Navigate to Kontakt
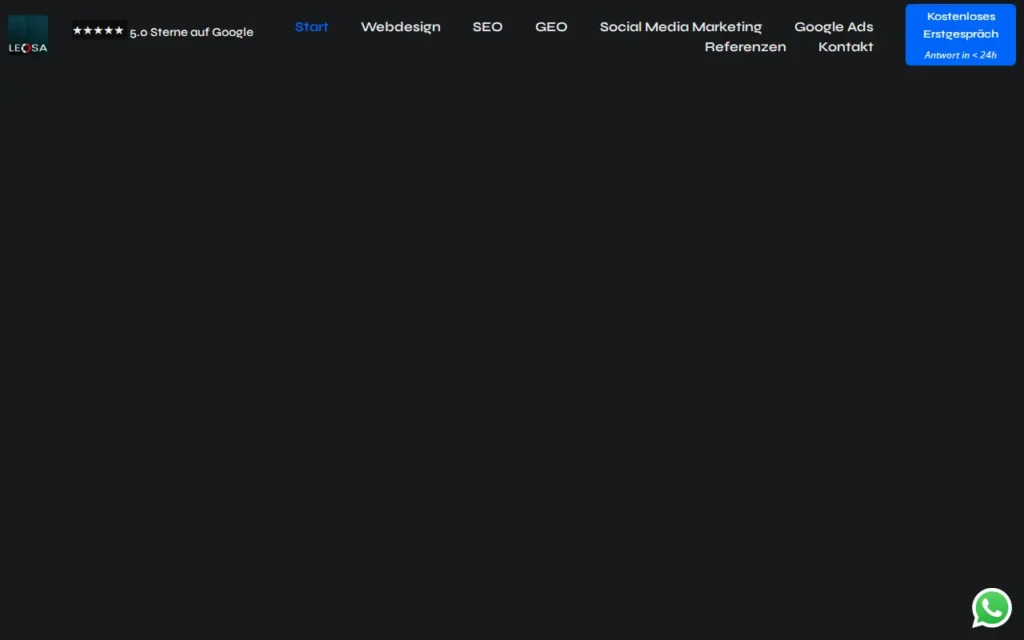 (846, 47)
